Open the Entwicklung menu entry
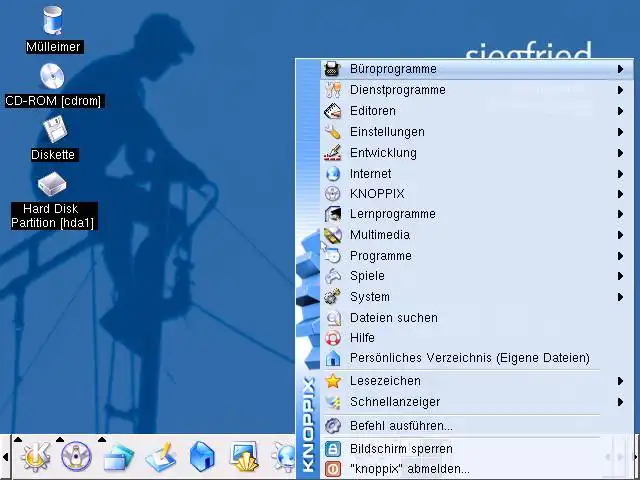The width and height of the screenshot is (640, 480). coord(477,153)
